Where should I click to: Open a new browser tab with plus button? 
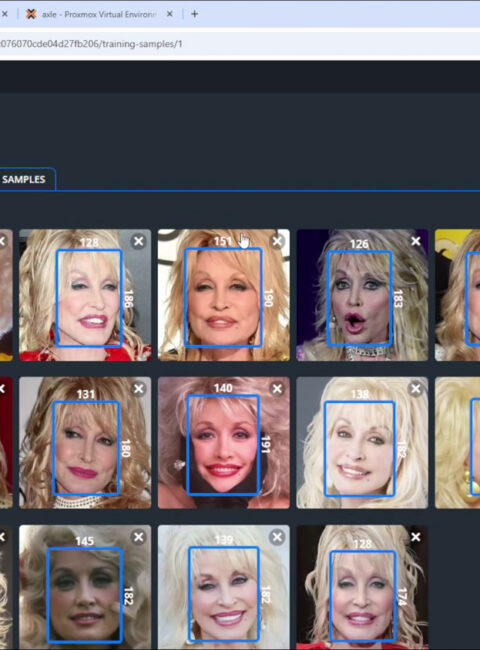[194, 14]
